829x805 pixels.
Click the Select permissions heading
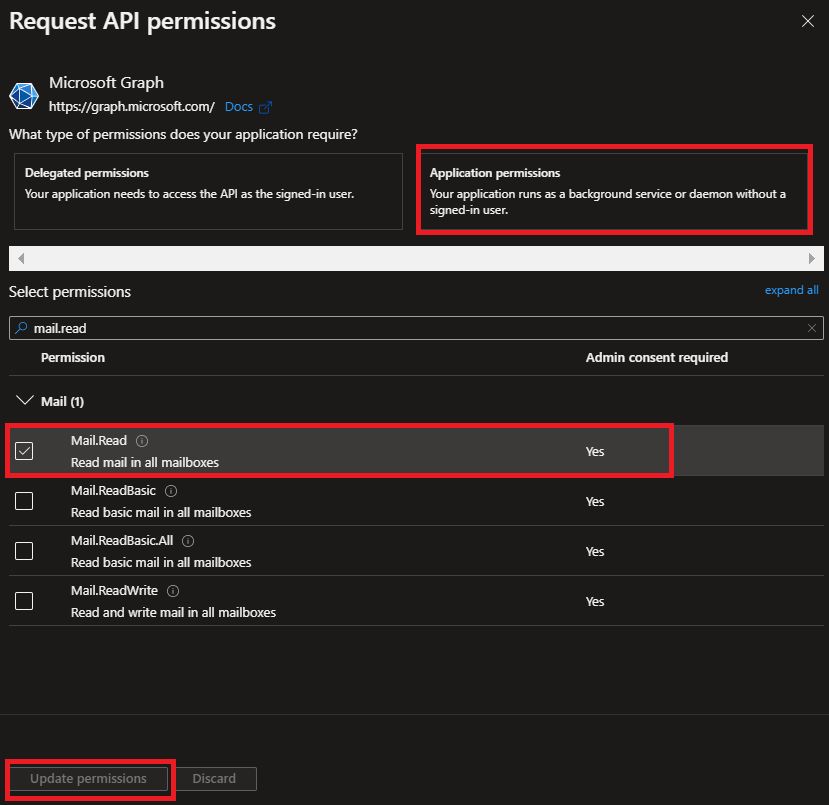(x=70, y=292)
